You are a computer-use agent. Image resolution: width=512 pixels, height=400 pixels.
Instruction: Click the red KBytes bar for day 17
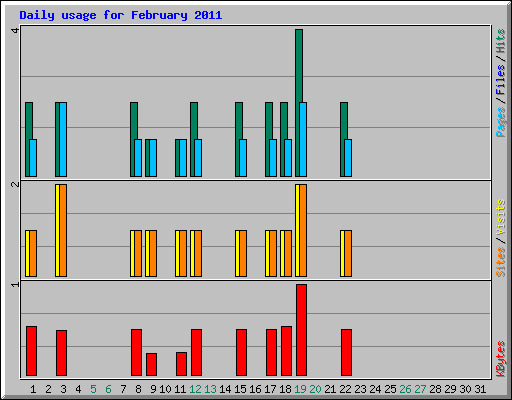(x=271, y=352)
